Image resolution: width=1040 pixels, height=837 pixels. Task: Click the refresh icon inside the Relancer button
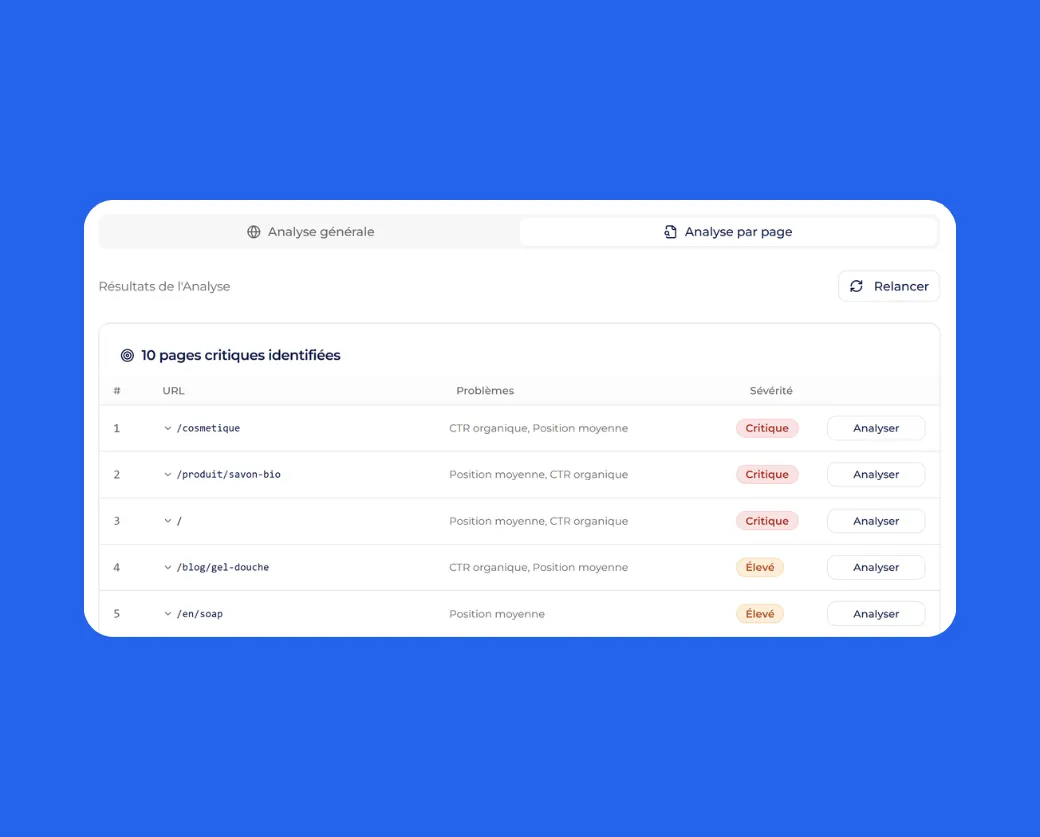(856, 286)
